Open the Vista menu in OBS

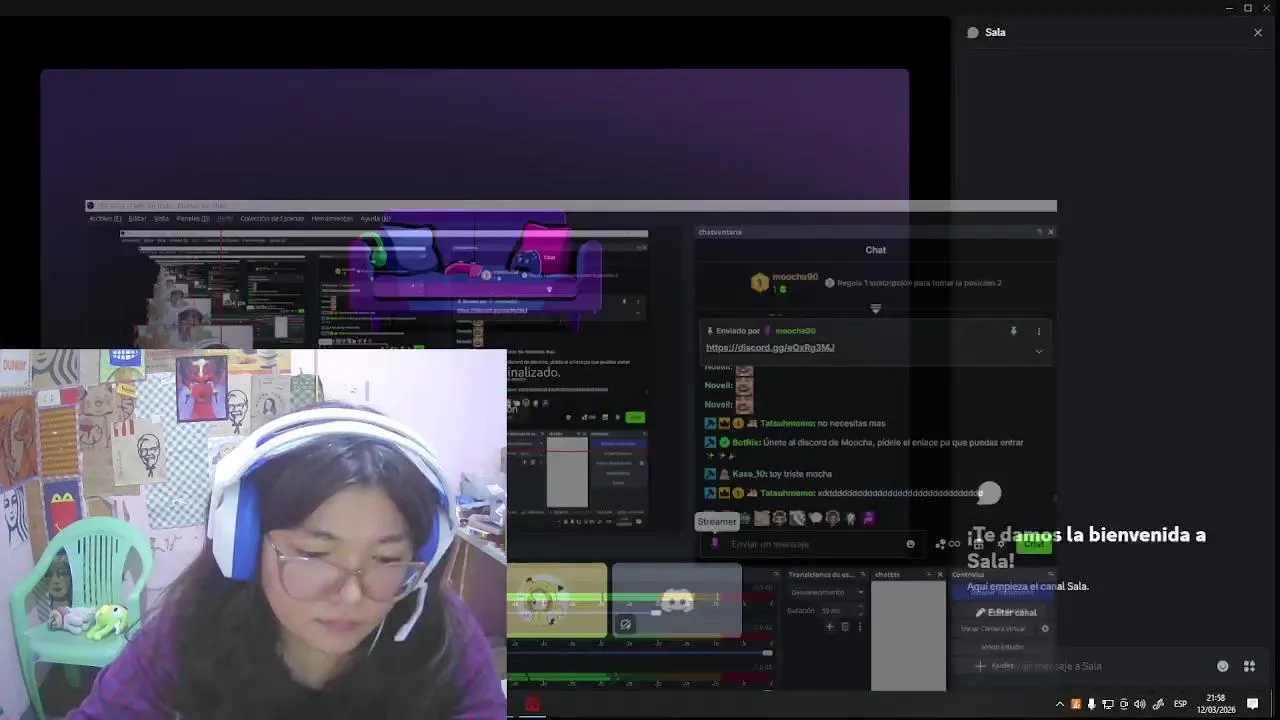(x=161, y=218)
